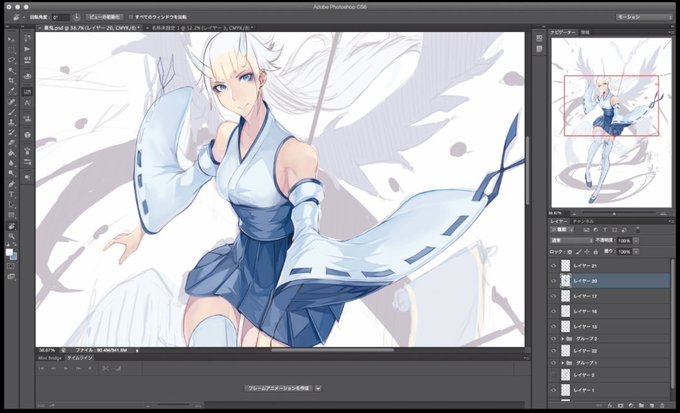The width and height of the screenshot is (680, 413).
Task: Select the Pen tool
Action: [12, 185]
